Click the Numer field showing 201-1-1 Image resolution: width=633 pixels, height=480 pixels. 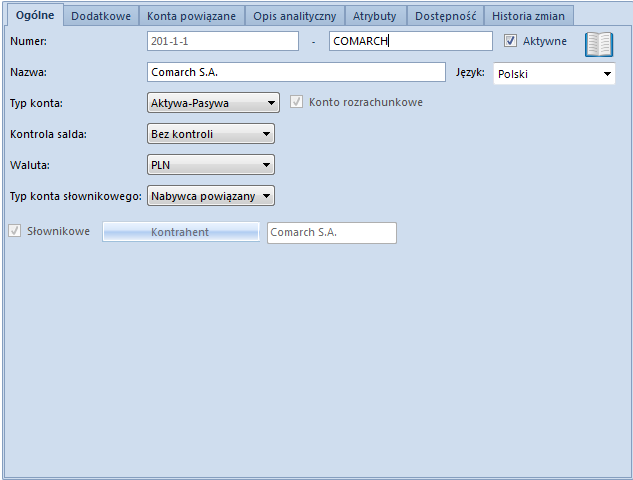coord(223,41)
